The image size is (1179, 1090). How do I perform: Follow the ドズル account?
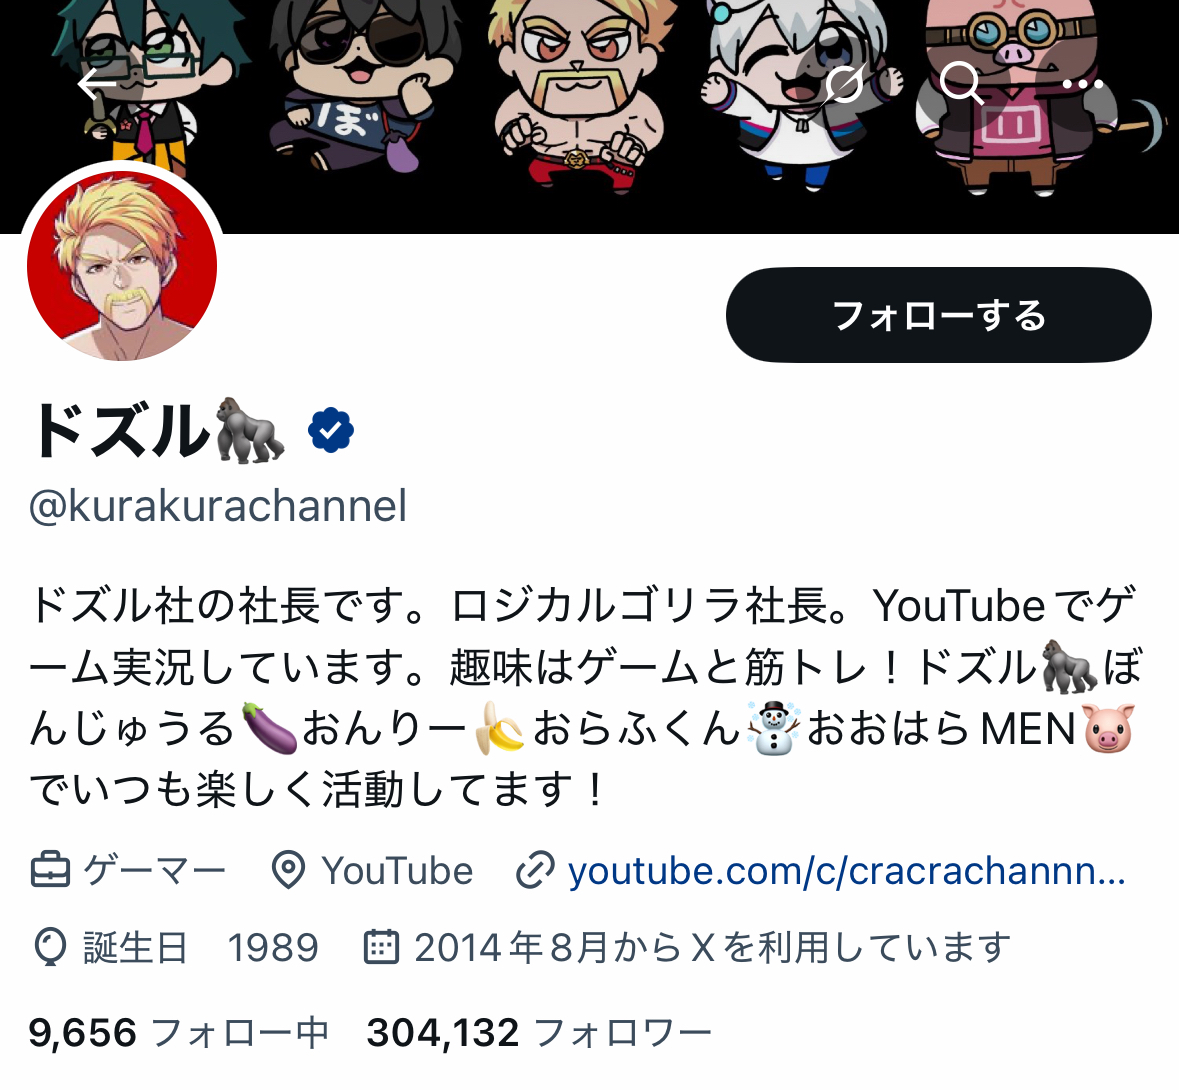pyautogui.click(x=938, y=315)
